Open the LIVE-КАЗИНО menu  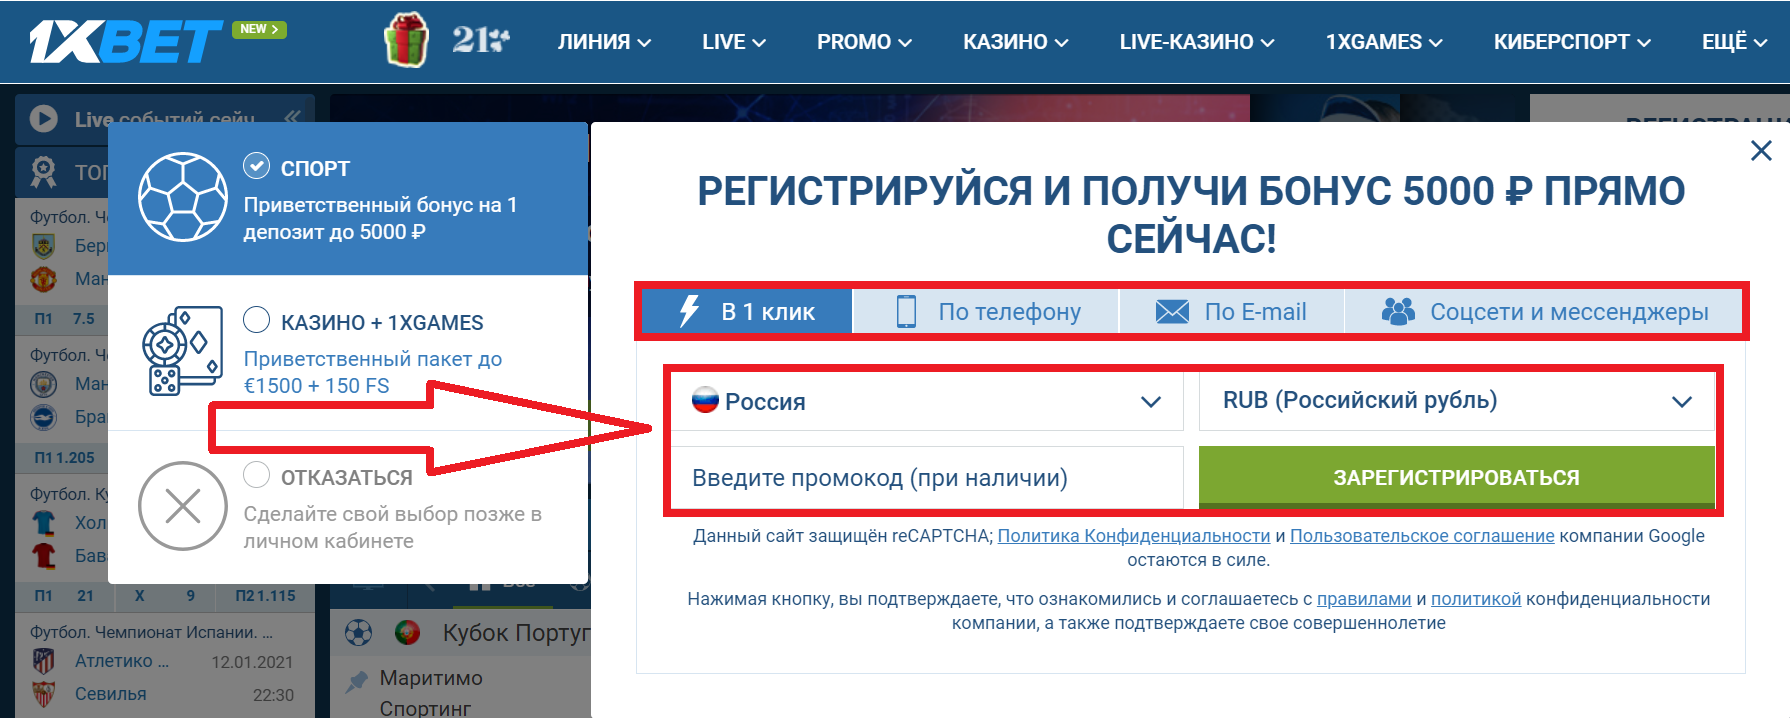(x=1196, y=42)
